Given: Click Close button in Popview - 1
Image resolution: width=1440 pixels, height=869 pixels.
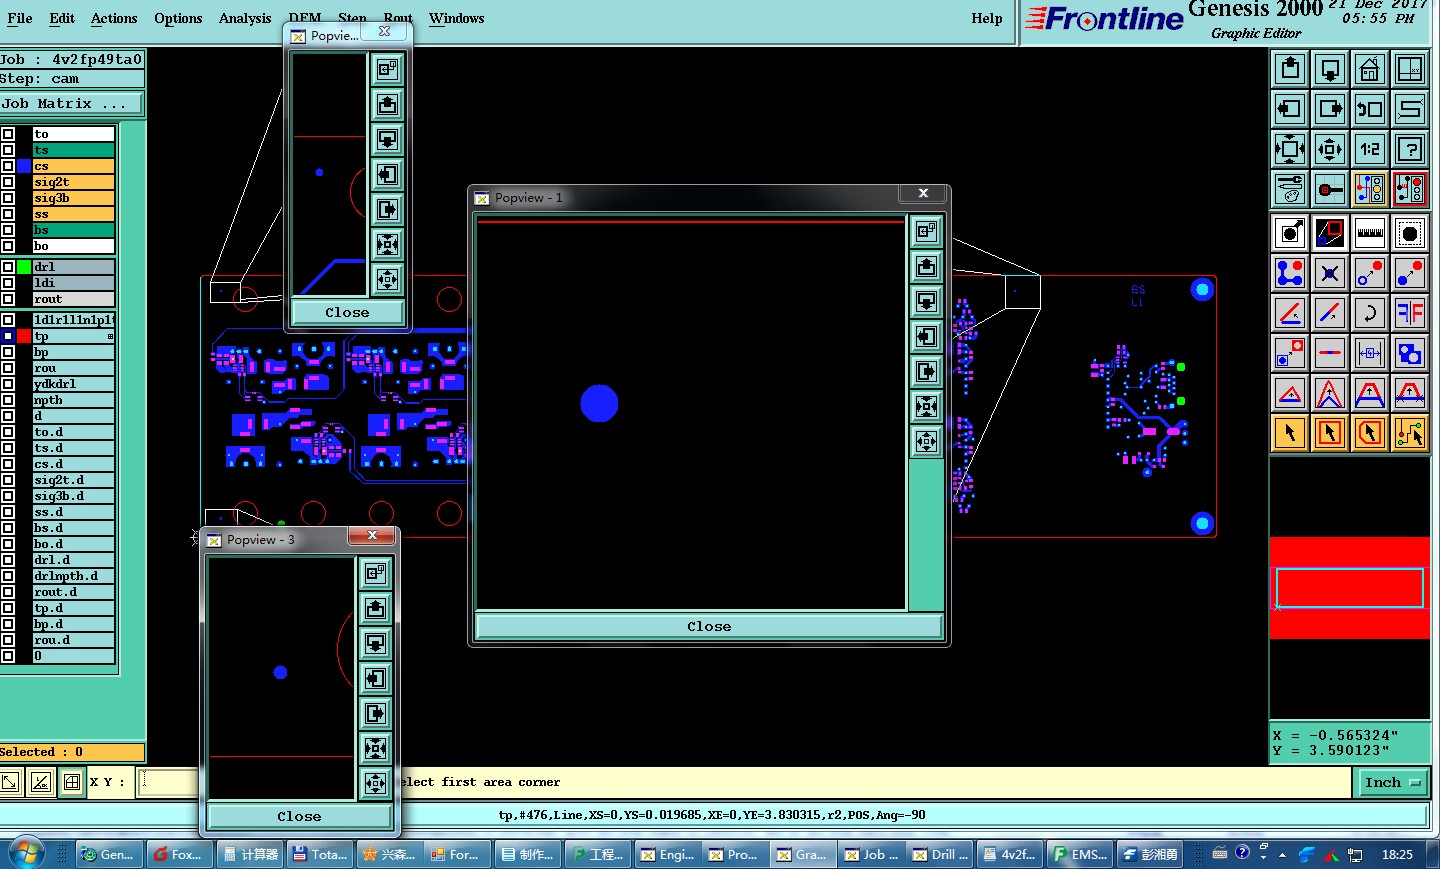Looking at the screenshot, I should tap(709, 626).
